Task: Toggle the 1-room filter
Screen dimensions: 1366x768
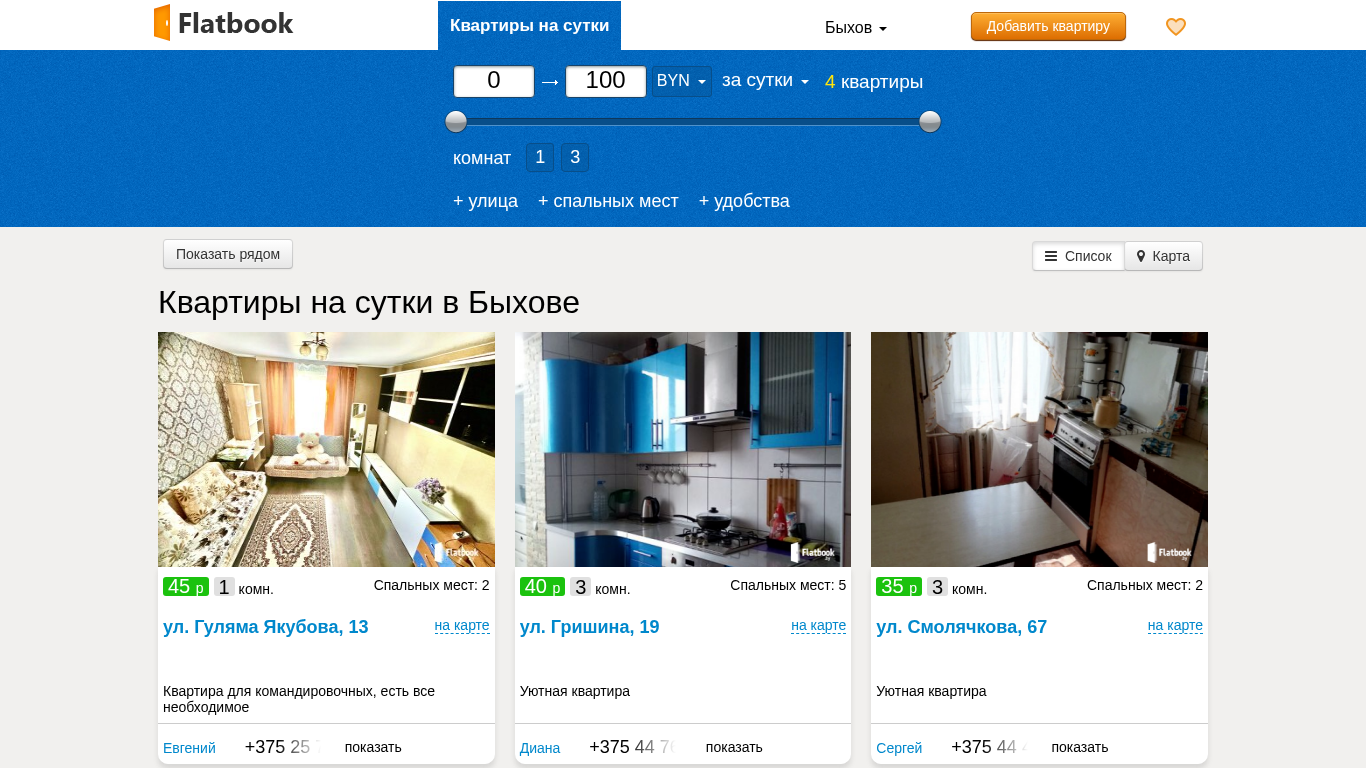Action: (540, 157)
